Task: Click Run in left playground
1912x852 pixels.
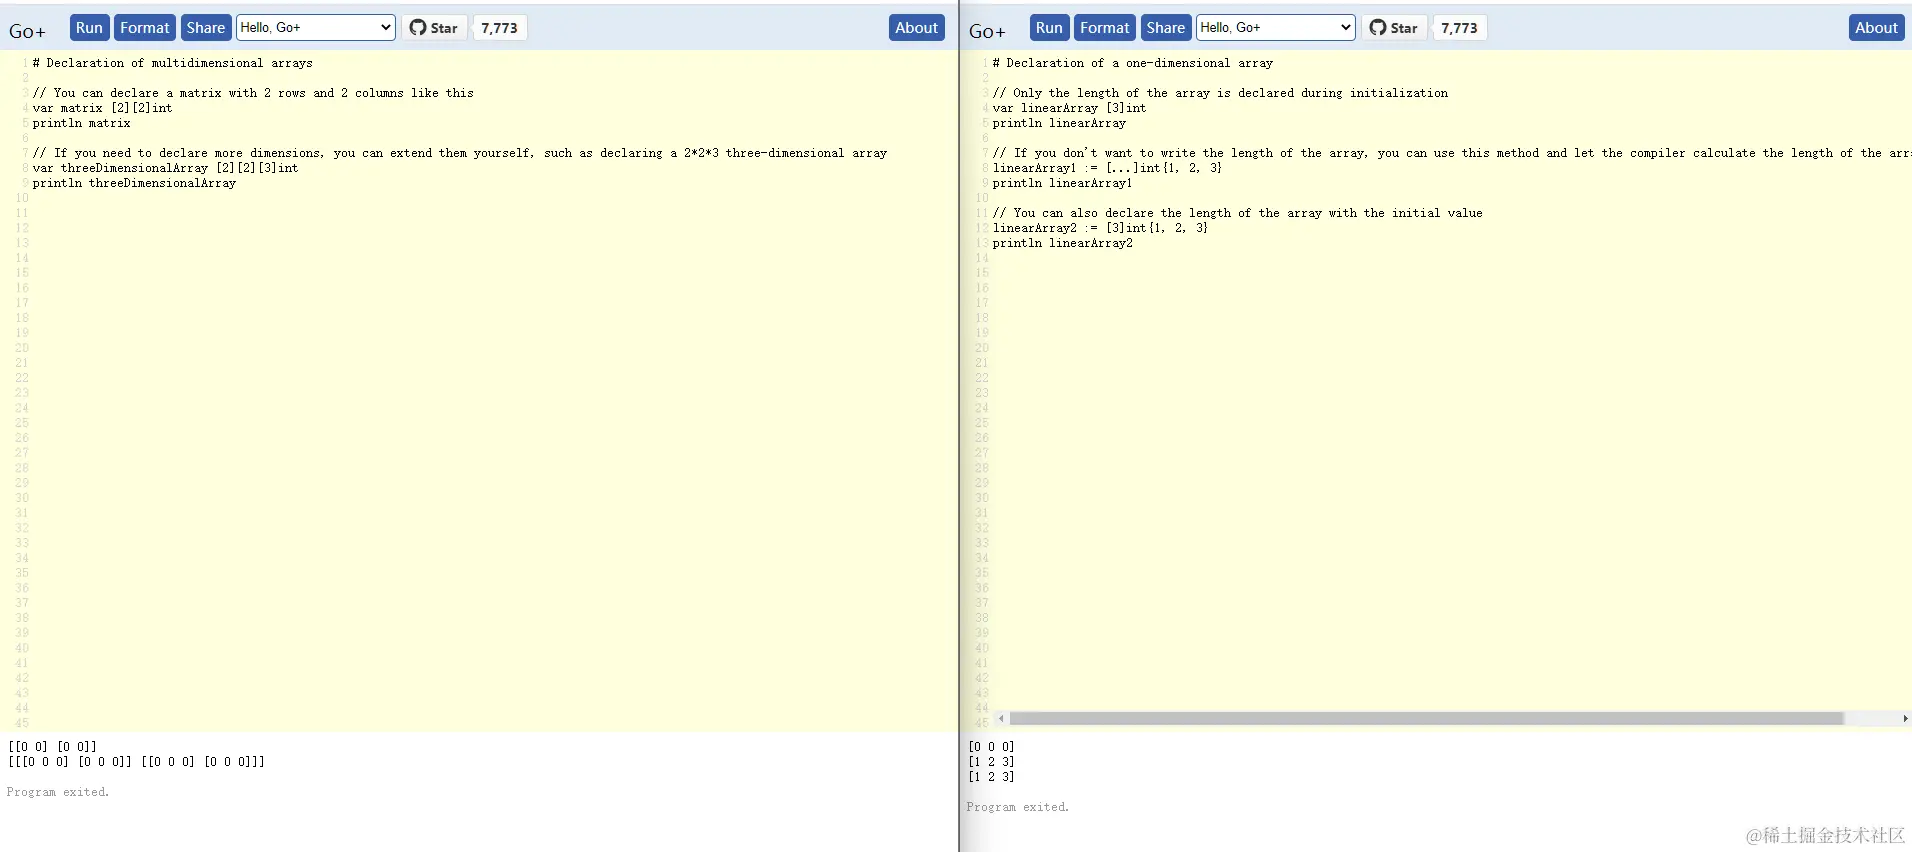Action: pos(89,28)
